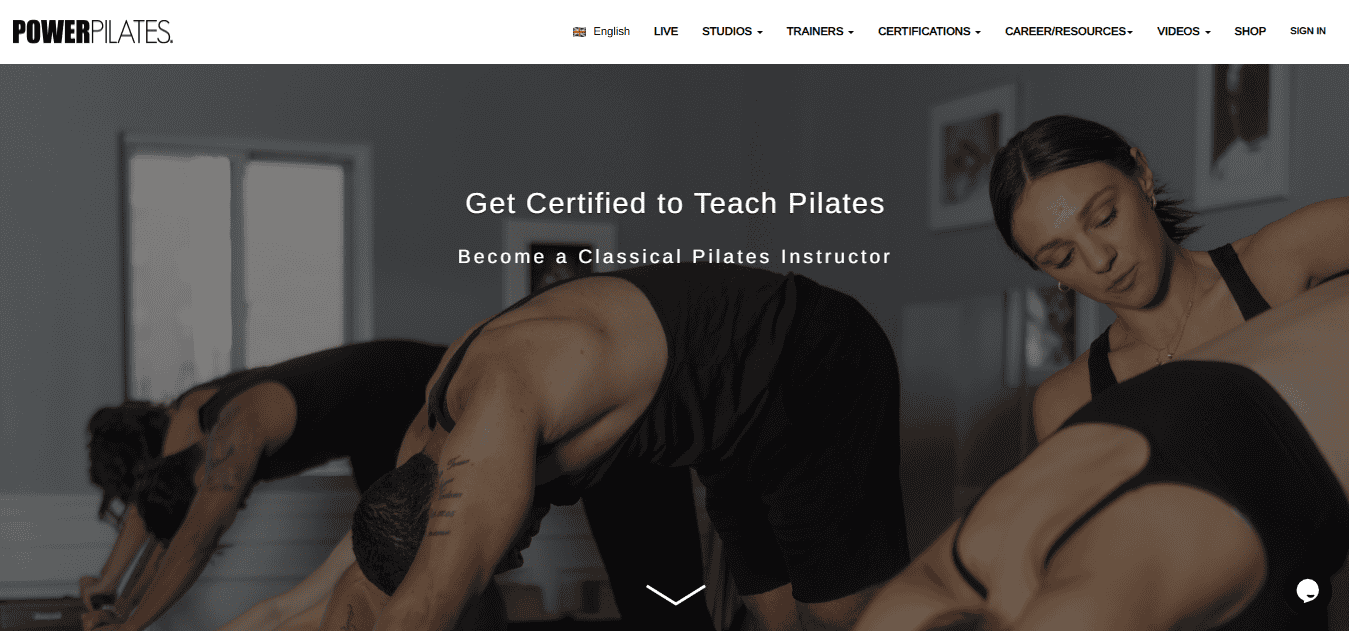Click the heading Get Certified to Teach Pilates
Image resolution: width=1349 pixels, height=631 pixels.
click(x=675, y=203)
